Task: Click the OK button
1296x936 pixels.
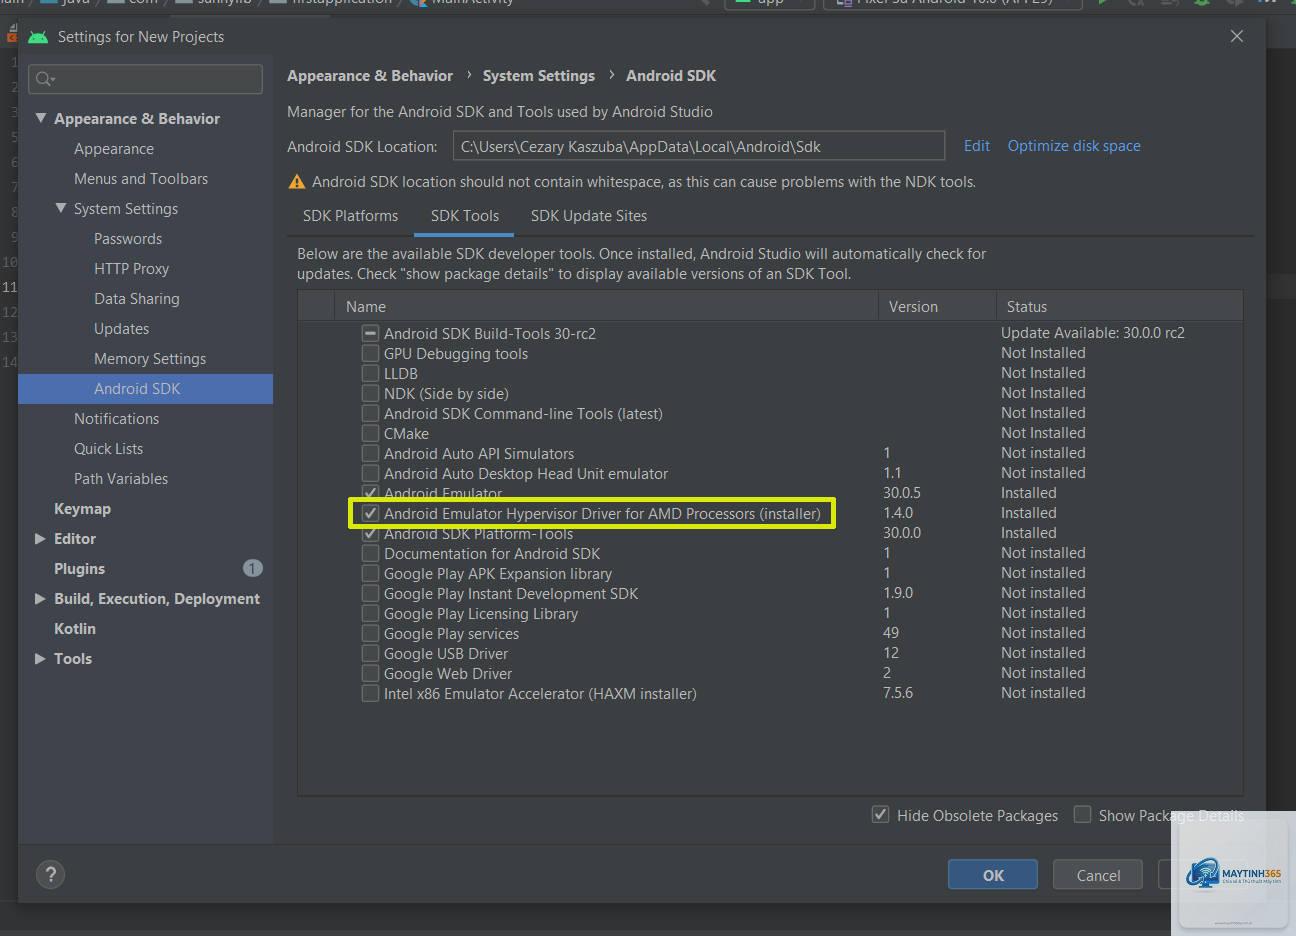Action: 993,875
